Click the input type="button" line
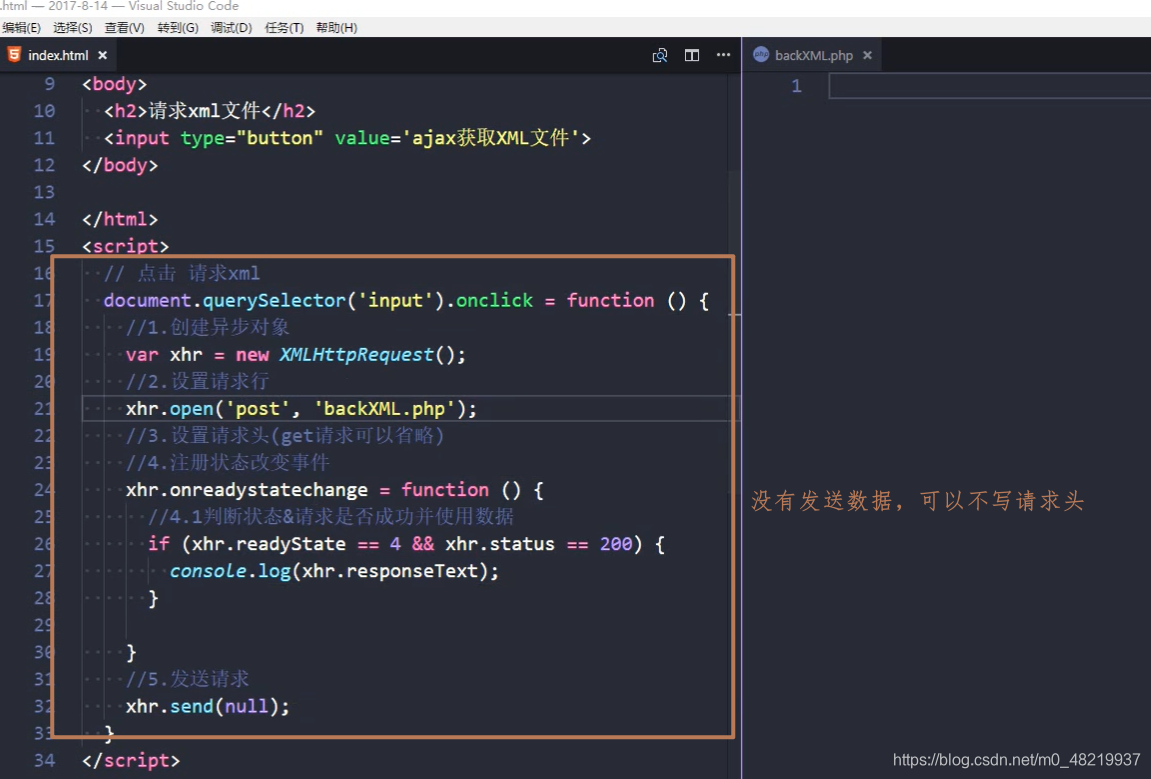Viewport: 1151px width, 779px height. (347, 138)
